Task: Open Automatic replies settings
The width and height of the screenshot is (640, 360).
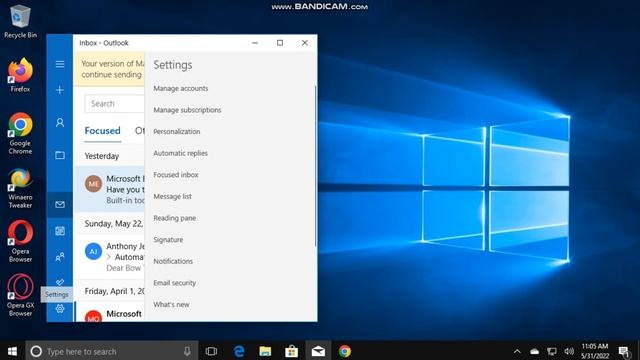Action: pos(180,153)
